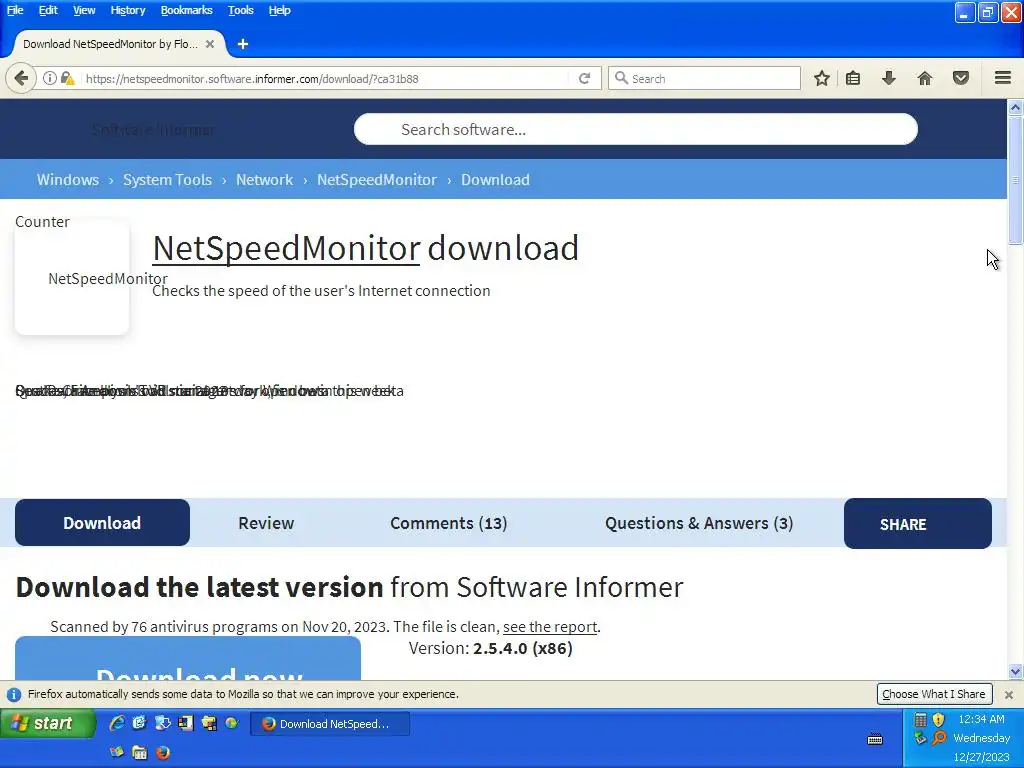
Task: Go to Network in the breadcrumb
Action: (x=264, y=180)
